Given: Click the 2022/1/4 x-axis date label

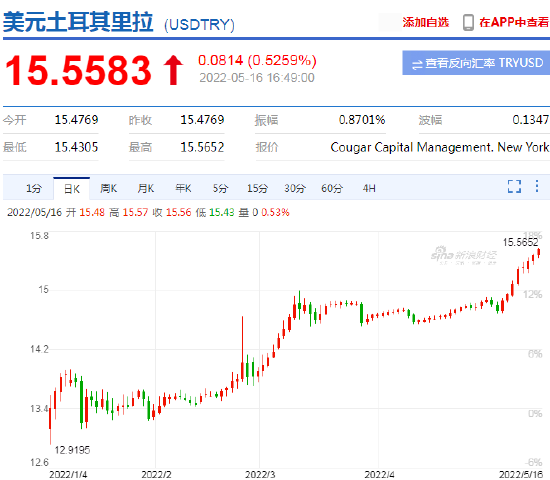Looking at the screenshot, I should [68, 475].
